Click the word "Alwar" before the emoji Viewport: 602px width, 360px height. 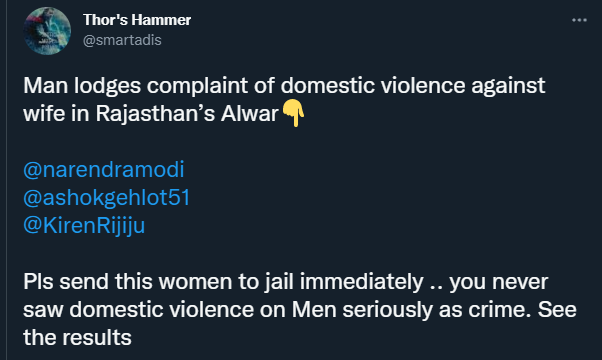[250, 114]
